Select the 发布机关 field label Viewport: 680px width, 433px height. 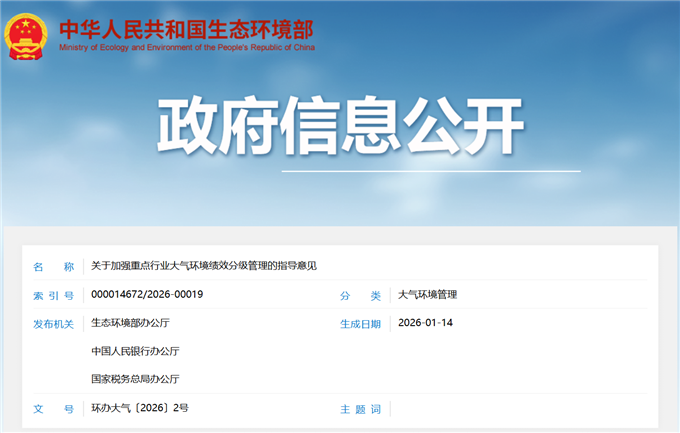point(53,324)
